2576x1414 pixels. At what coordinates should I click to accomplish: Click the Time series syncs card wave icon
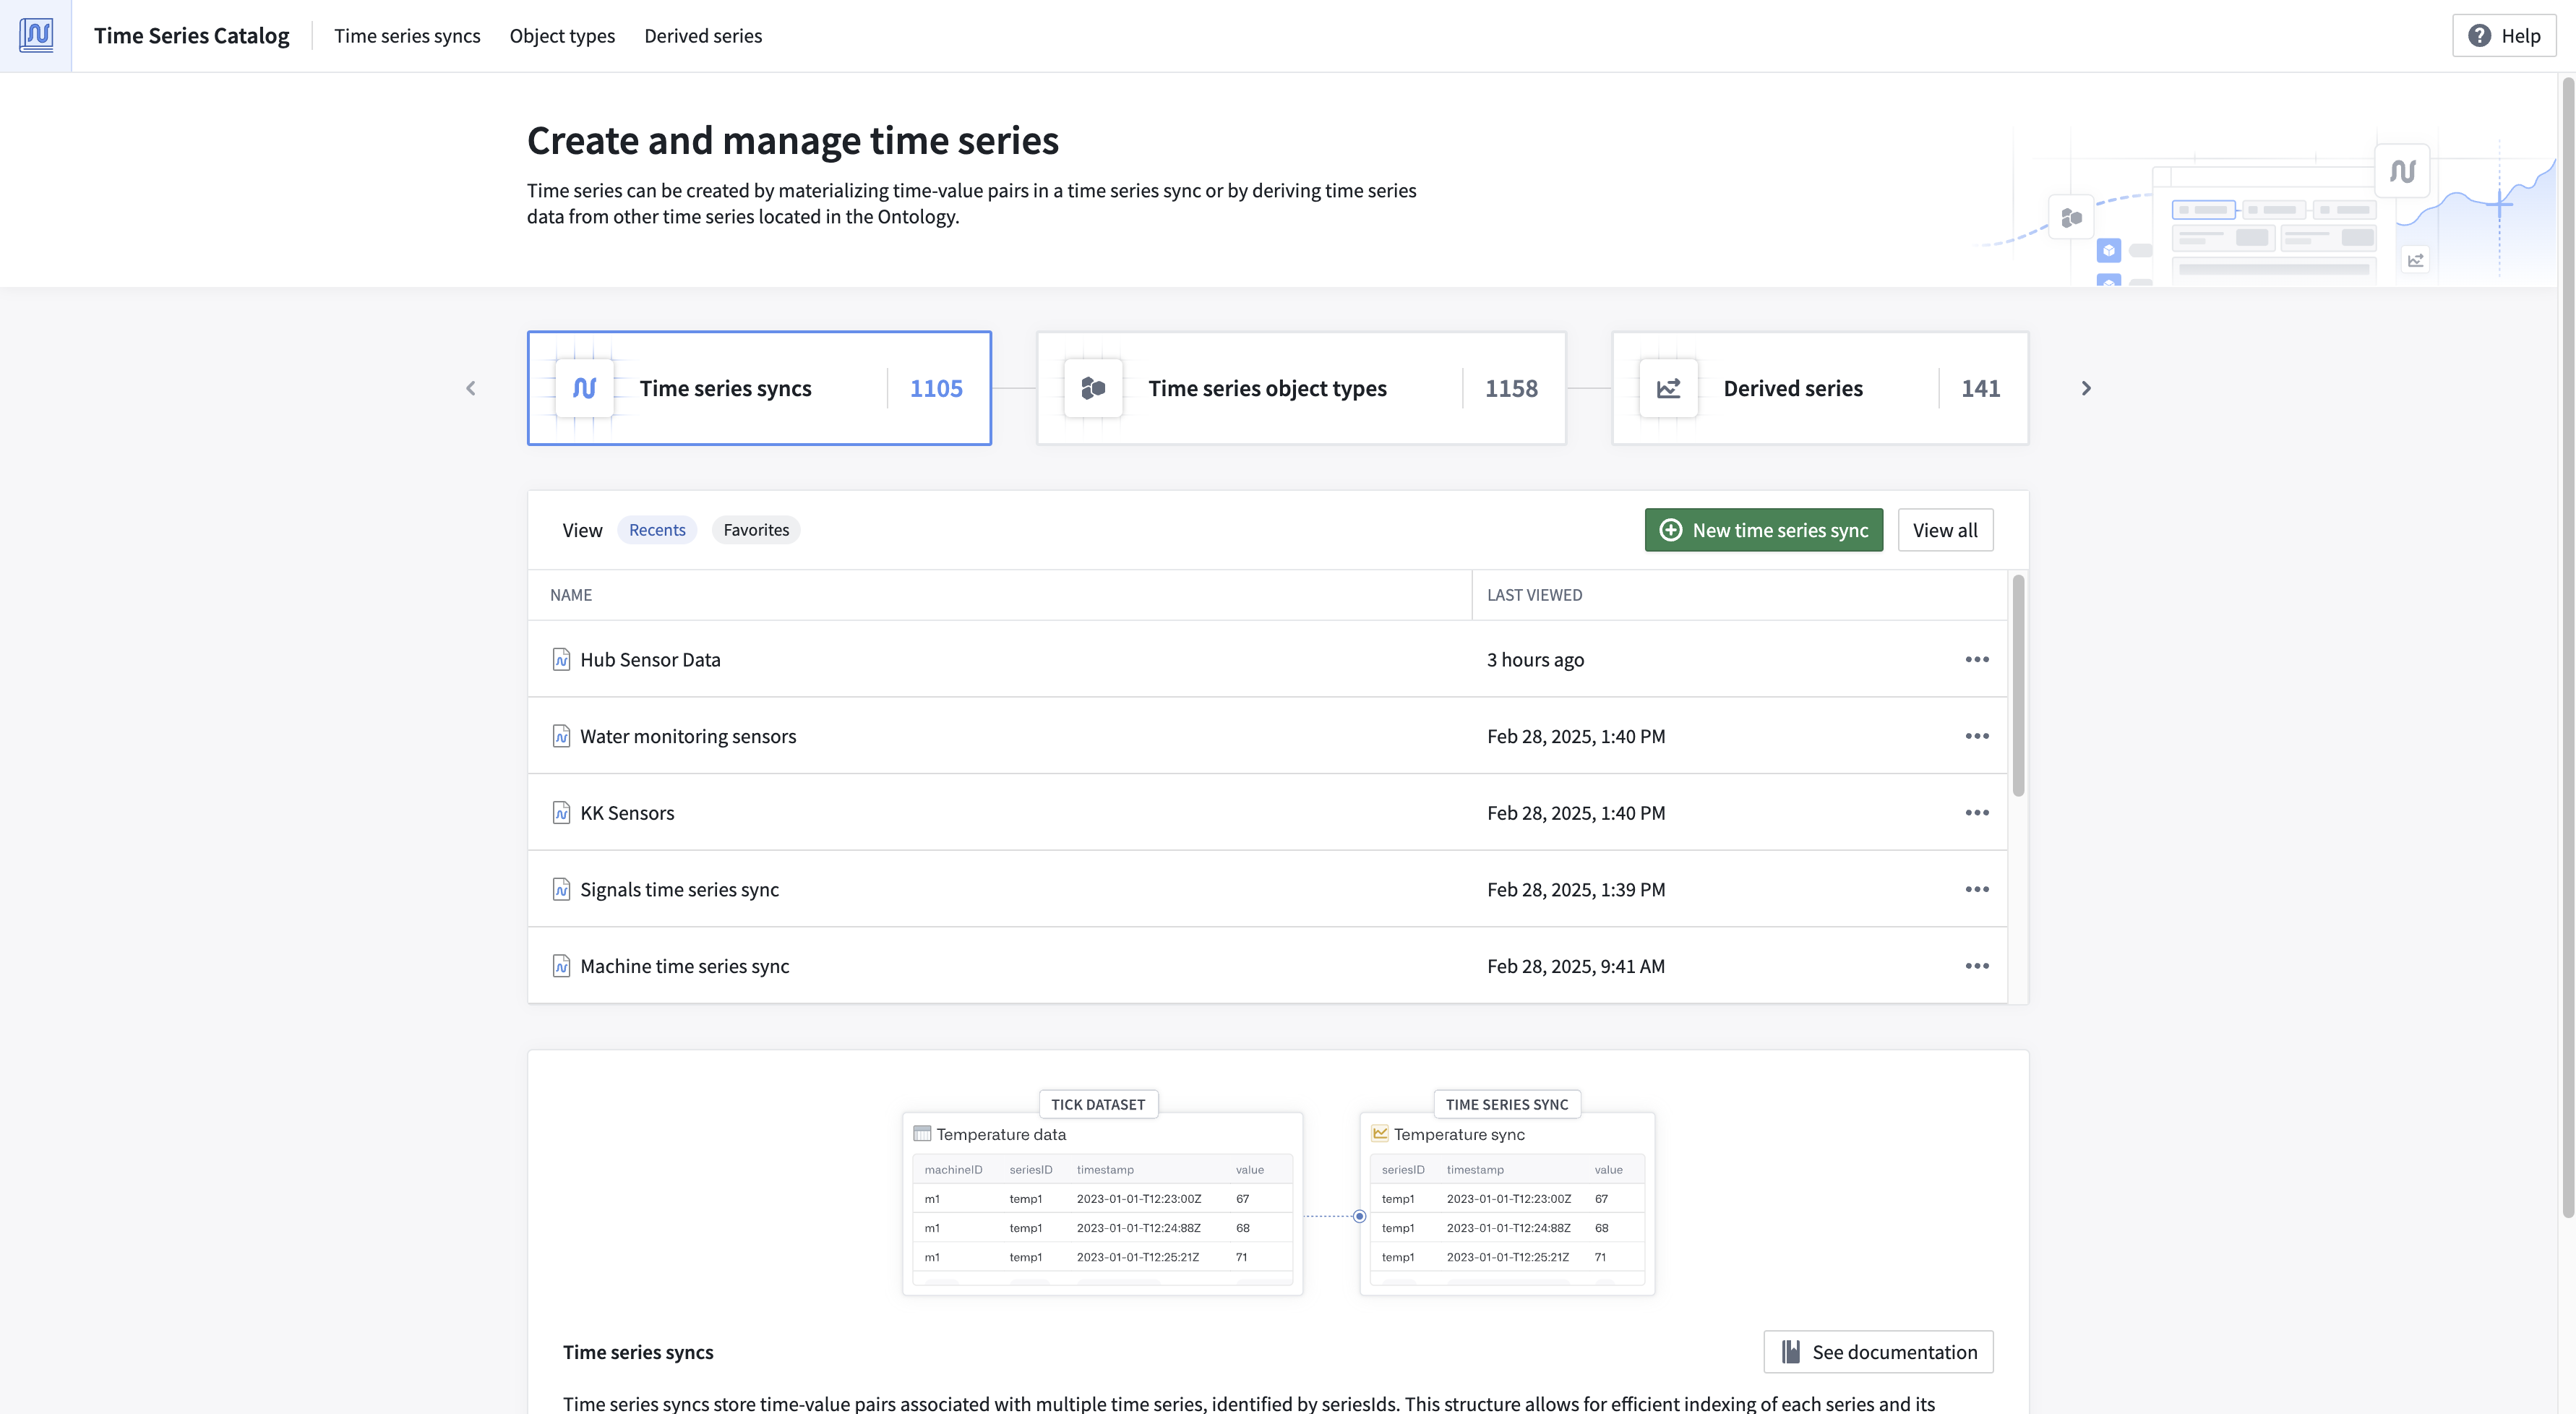585,388
